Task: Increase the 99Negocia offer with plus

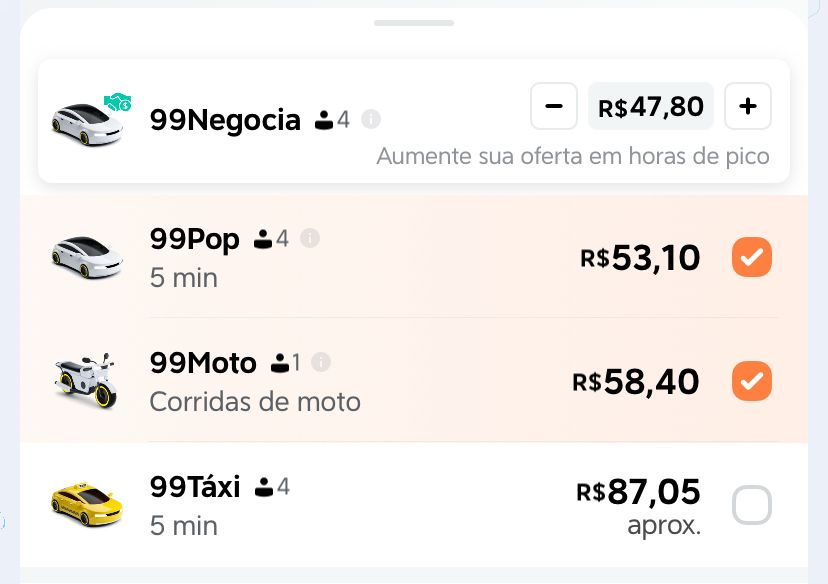Action: (x=748, y=106)
